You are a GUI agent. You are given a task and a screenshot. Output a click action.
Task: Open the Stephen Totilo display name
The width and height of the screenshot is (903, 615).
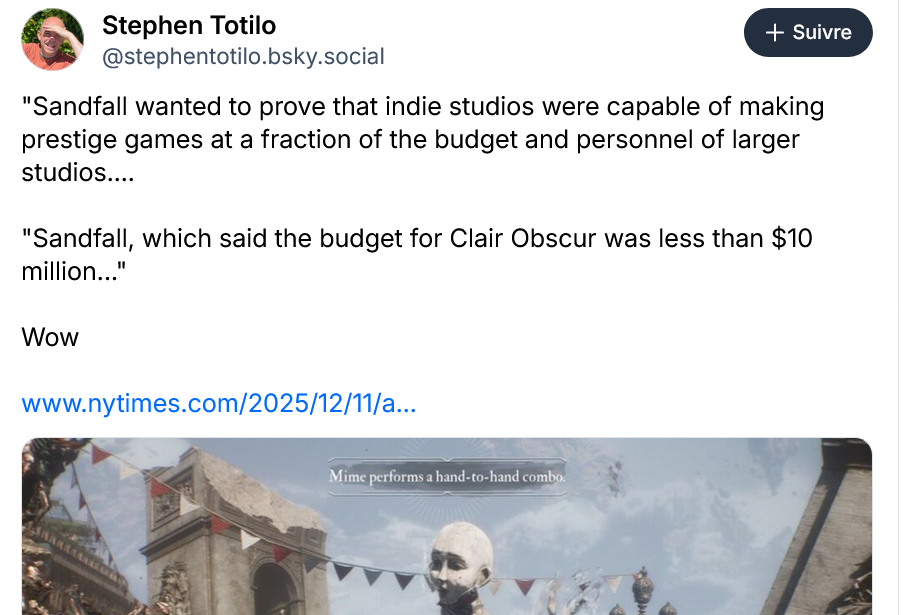tap(189, 24)
